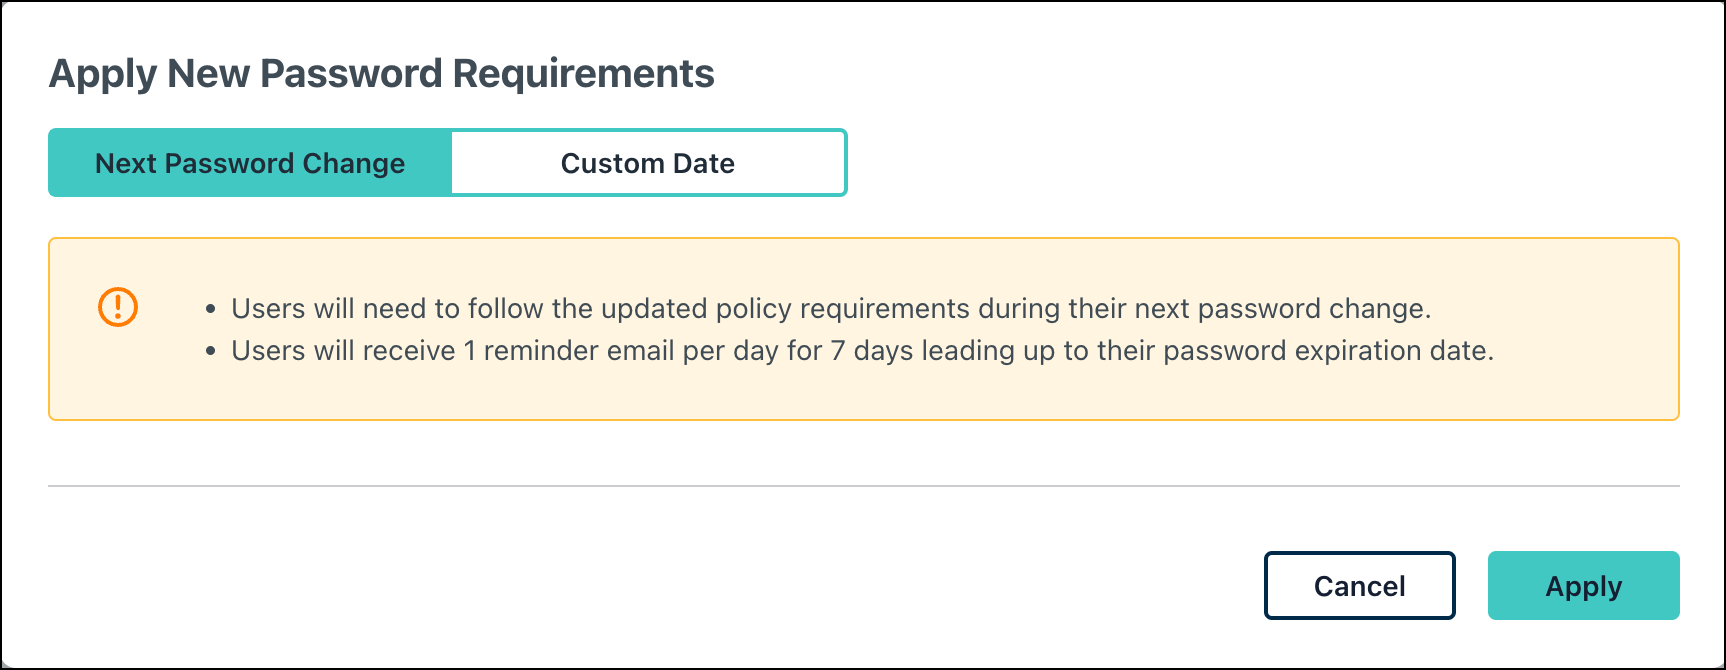Click the second bullet point dot

point(211,352)
